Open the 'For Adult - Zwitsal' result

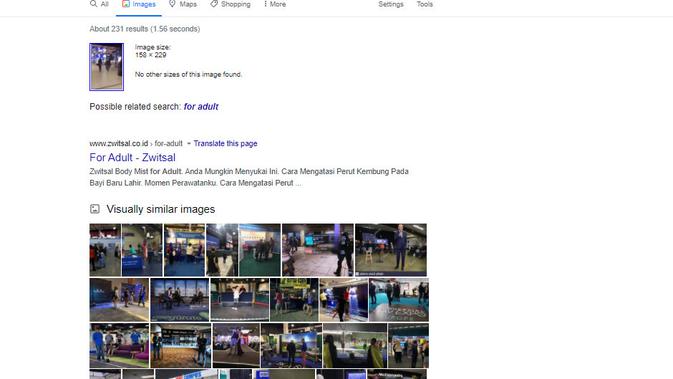tap(132, 158)
